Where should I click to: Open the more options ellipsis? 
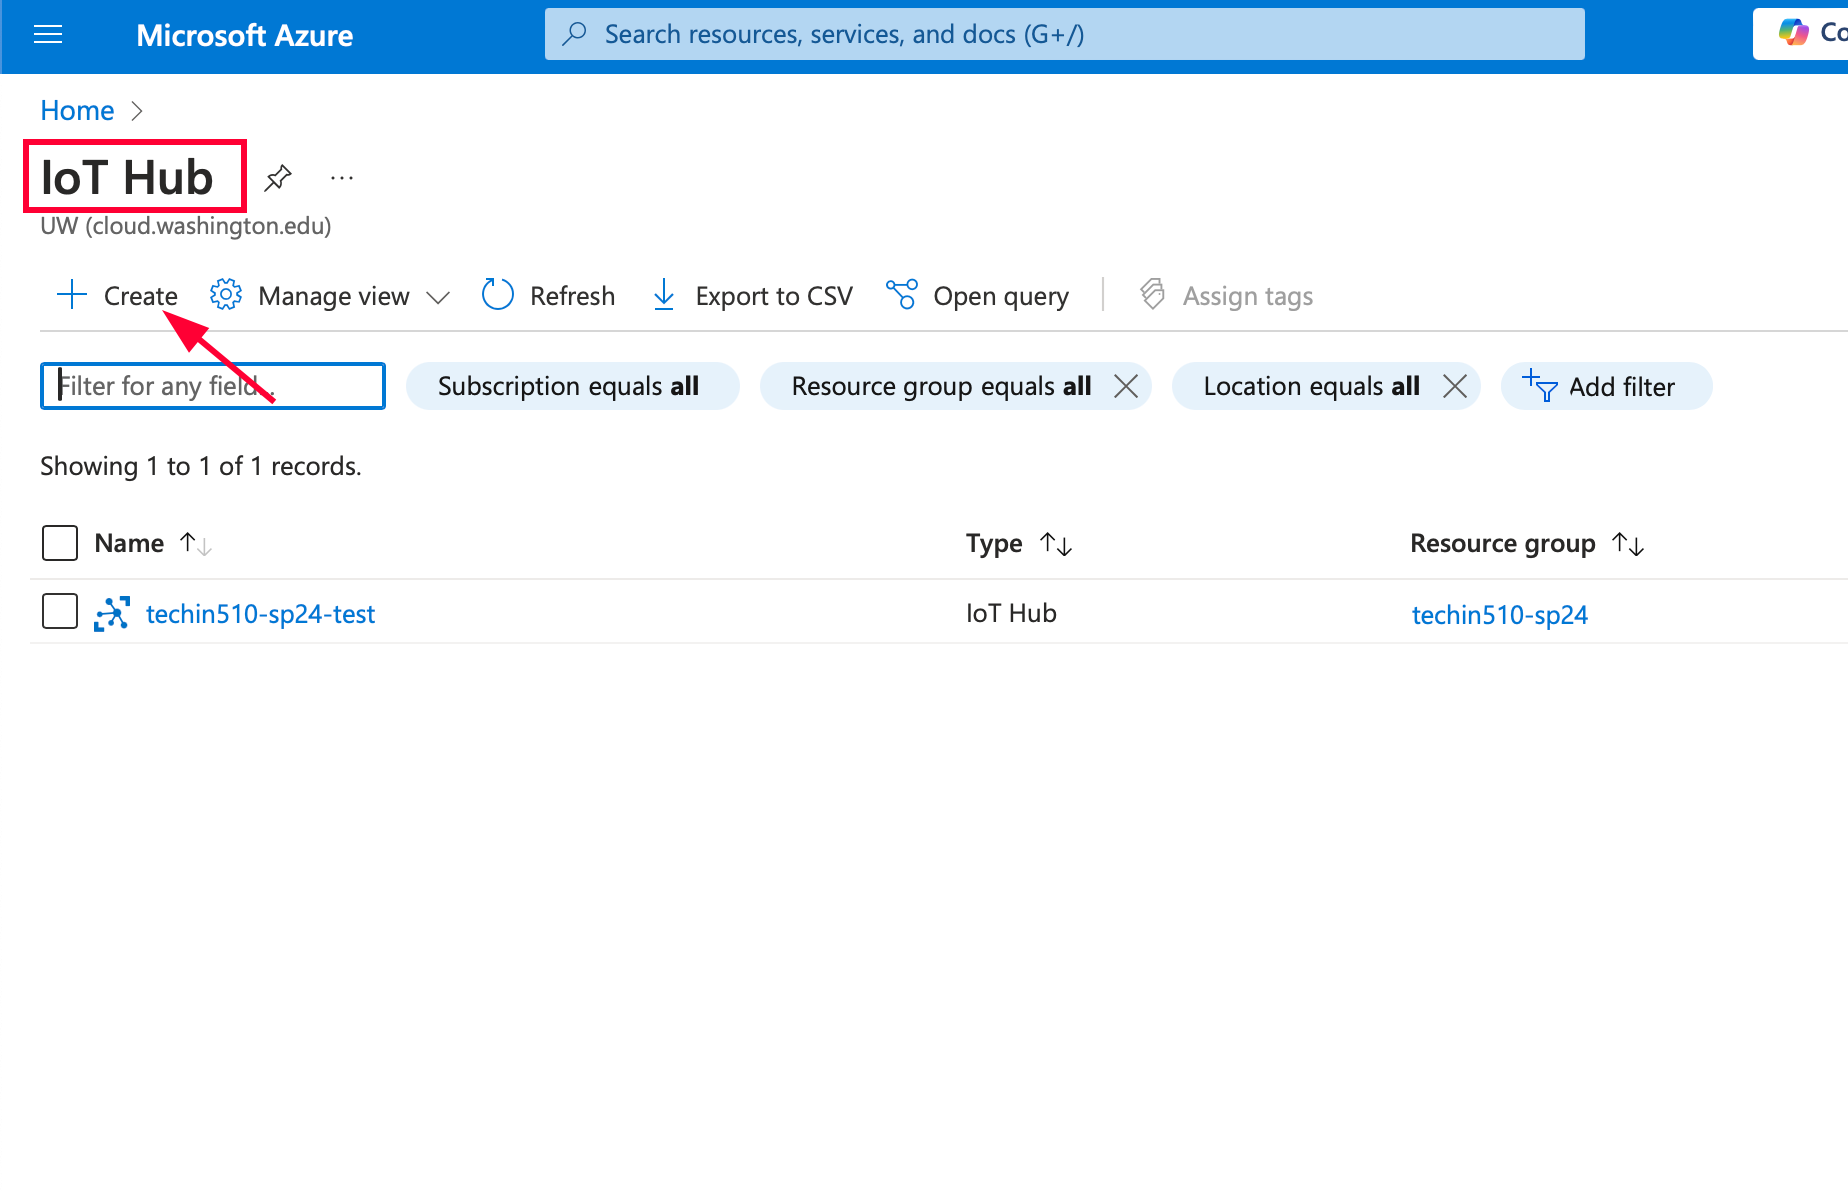tap(342, 178)
